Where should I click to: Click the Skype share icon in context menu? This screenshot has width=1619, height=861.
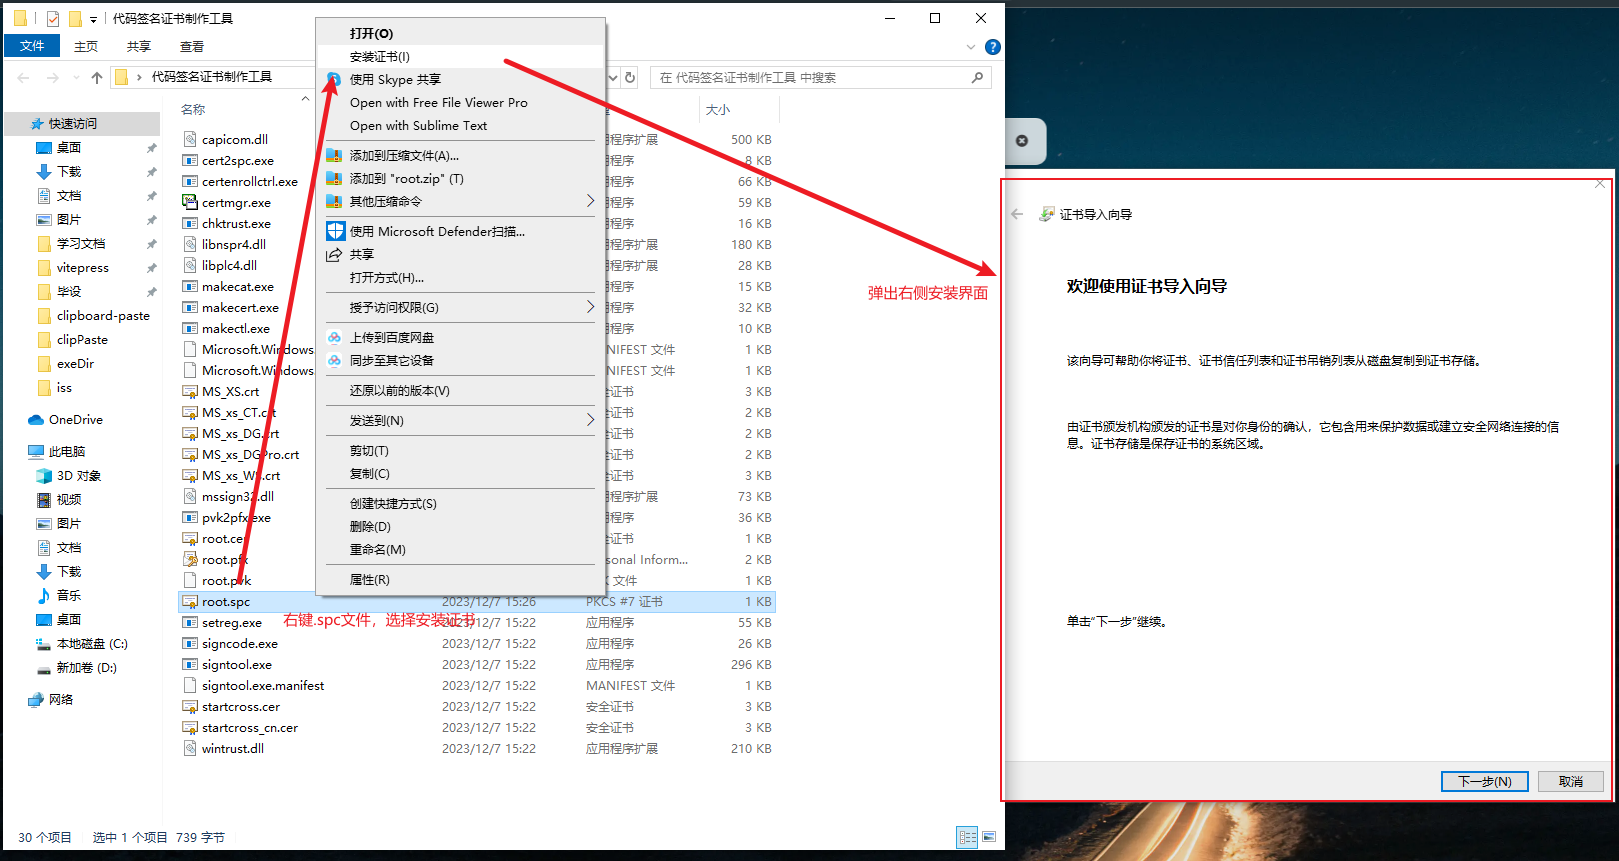click(334, 79)
